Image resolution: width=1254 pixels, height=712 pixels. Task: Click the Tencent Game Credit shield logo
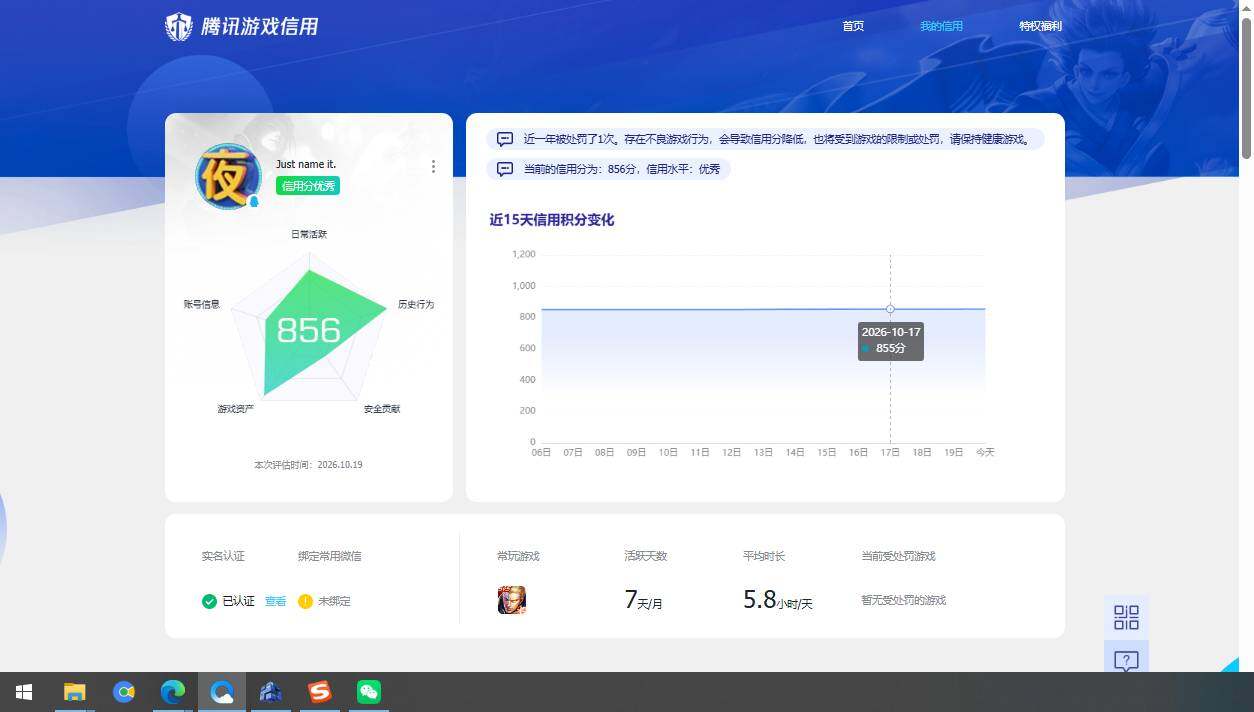[178, 27]
